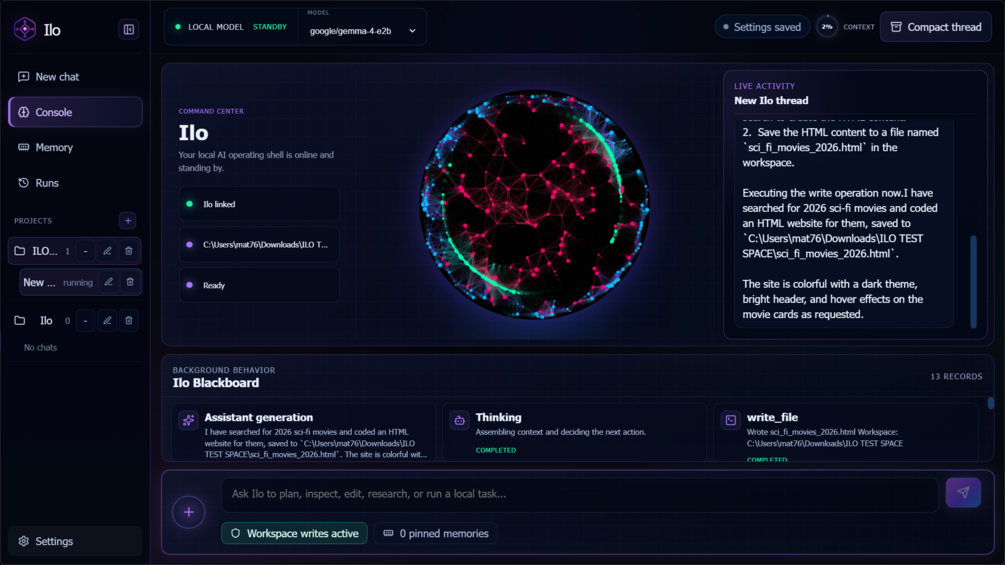1005x565 pixels.
Task: Open the Console view
Action: point(75,112)
